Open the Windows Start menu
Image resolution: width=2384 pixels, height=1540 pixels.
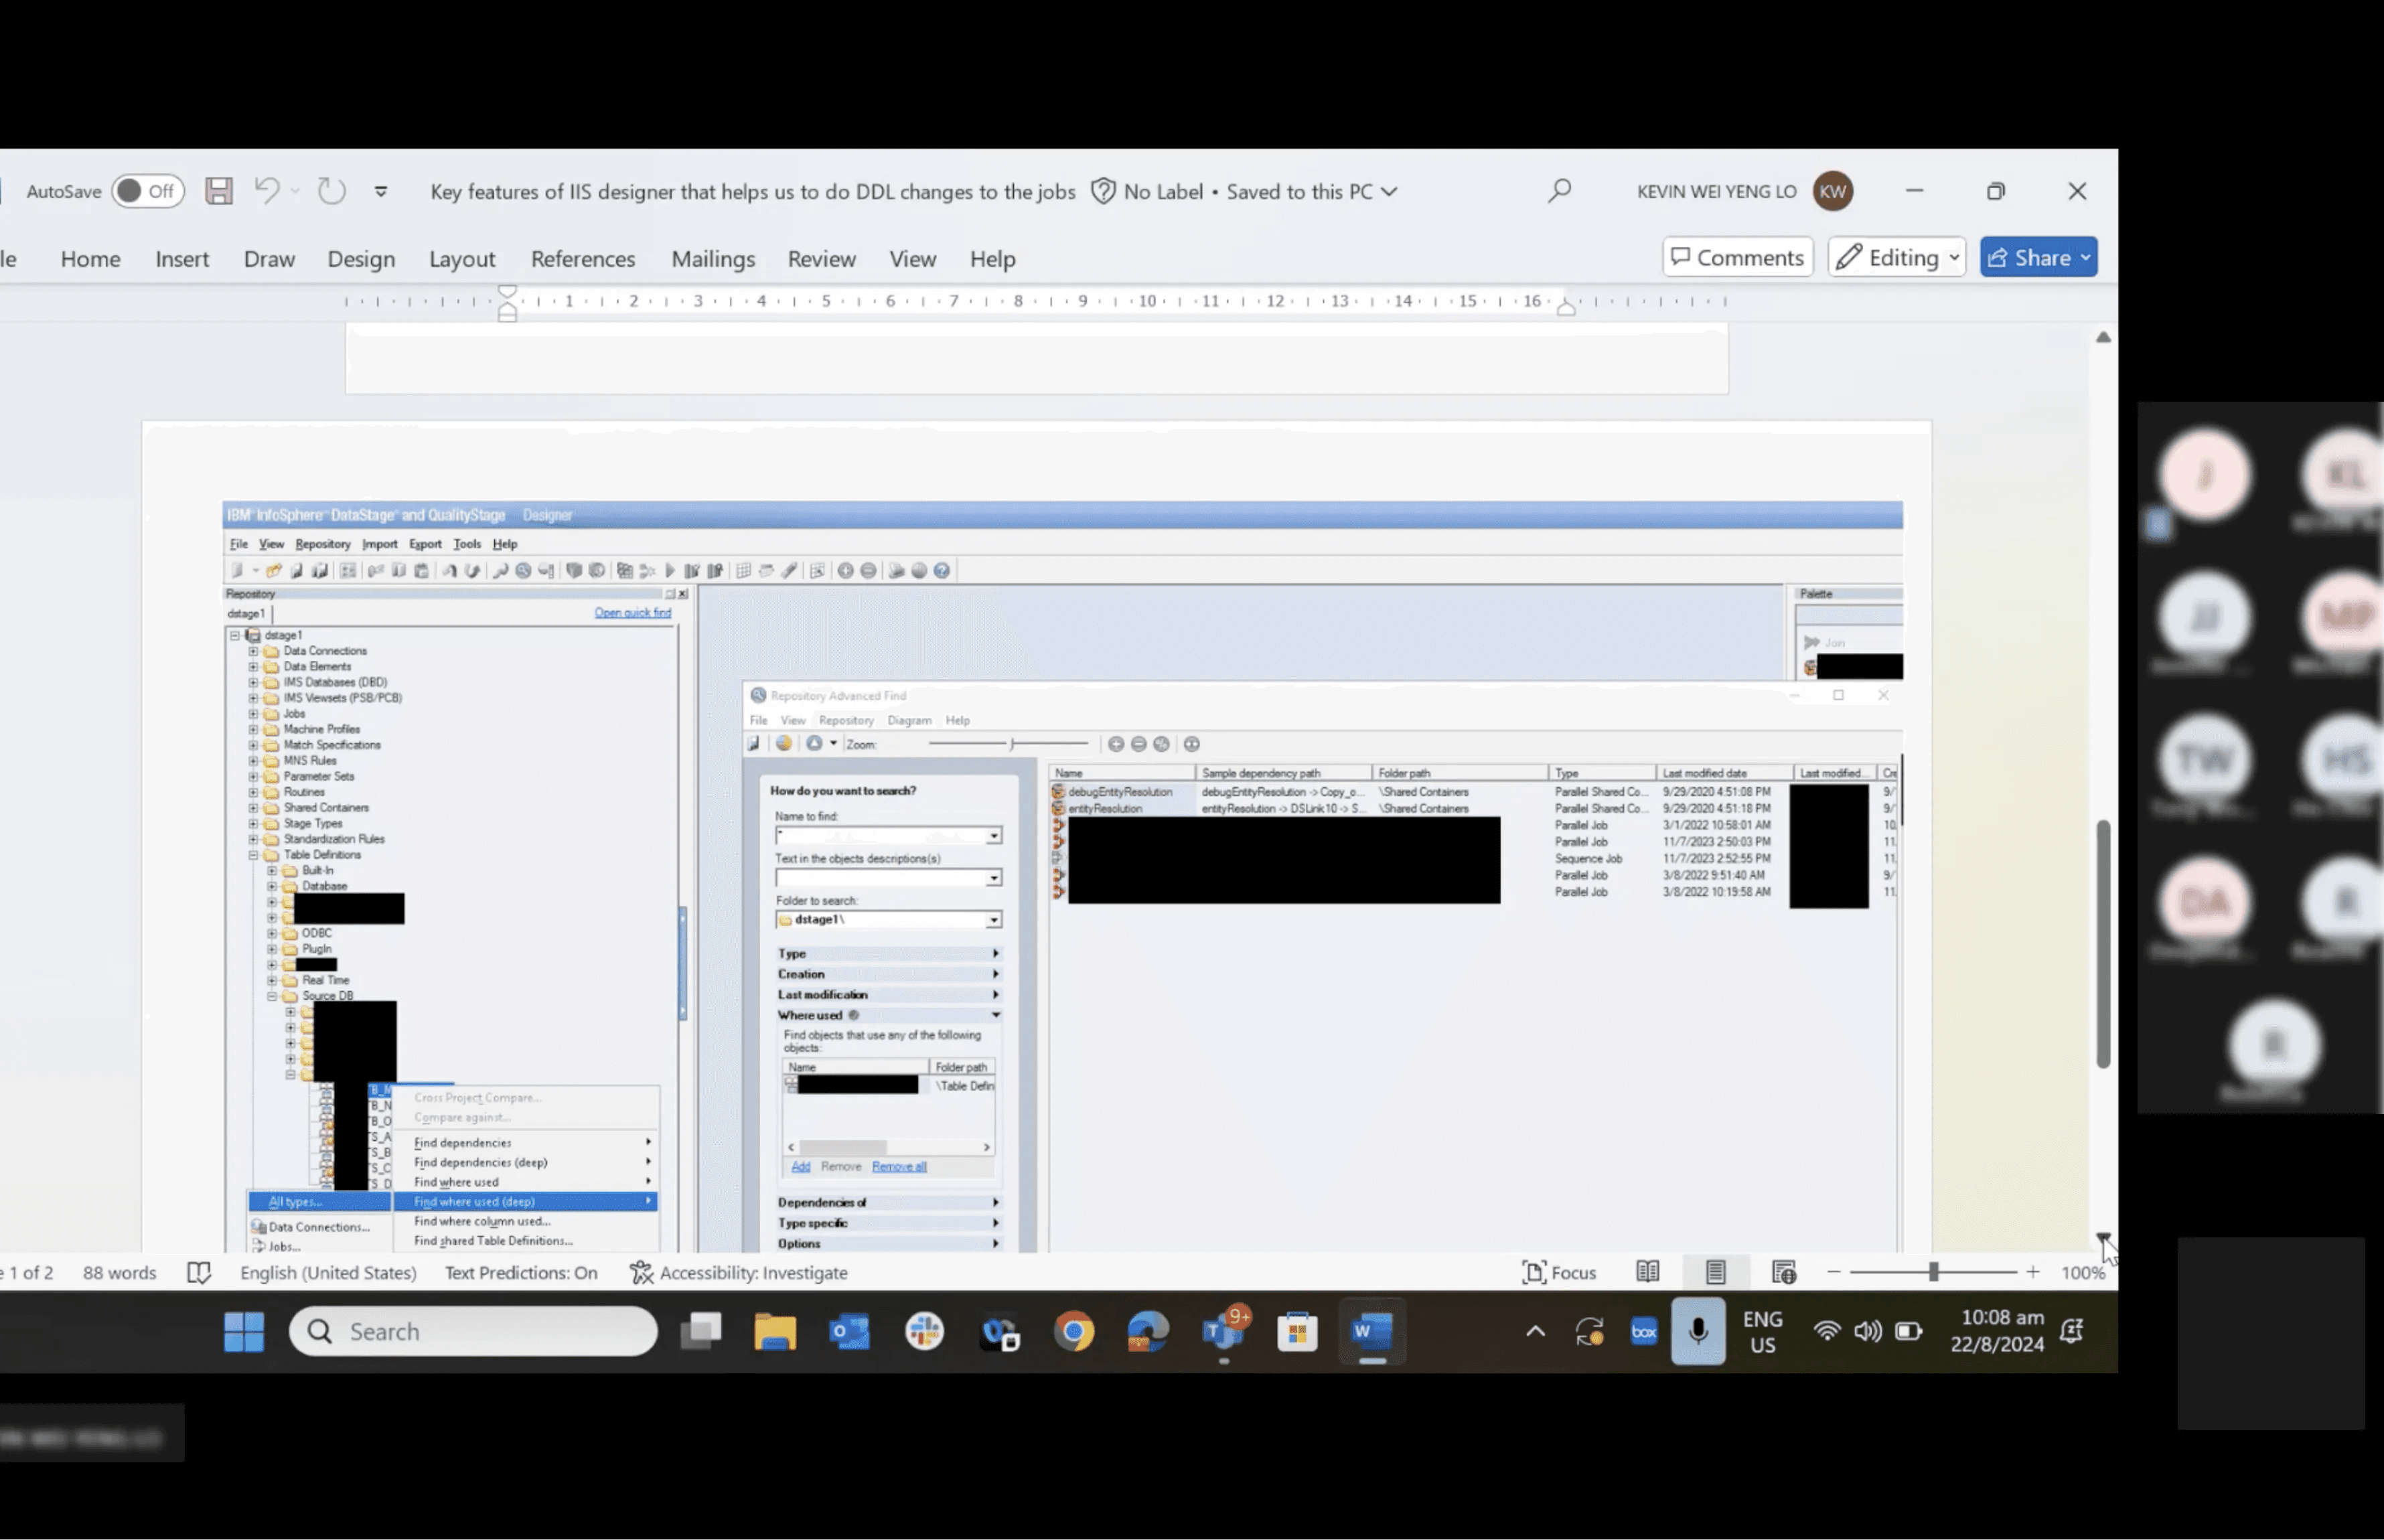click(244, 1332)
